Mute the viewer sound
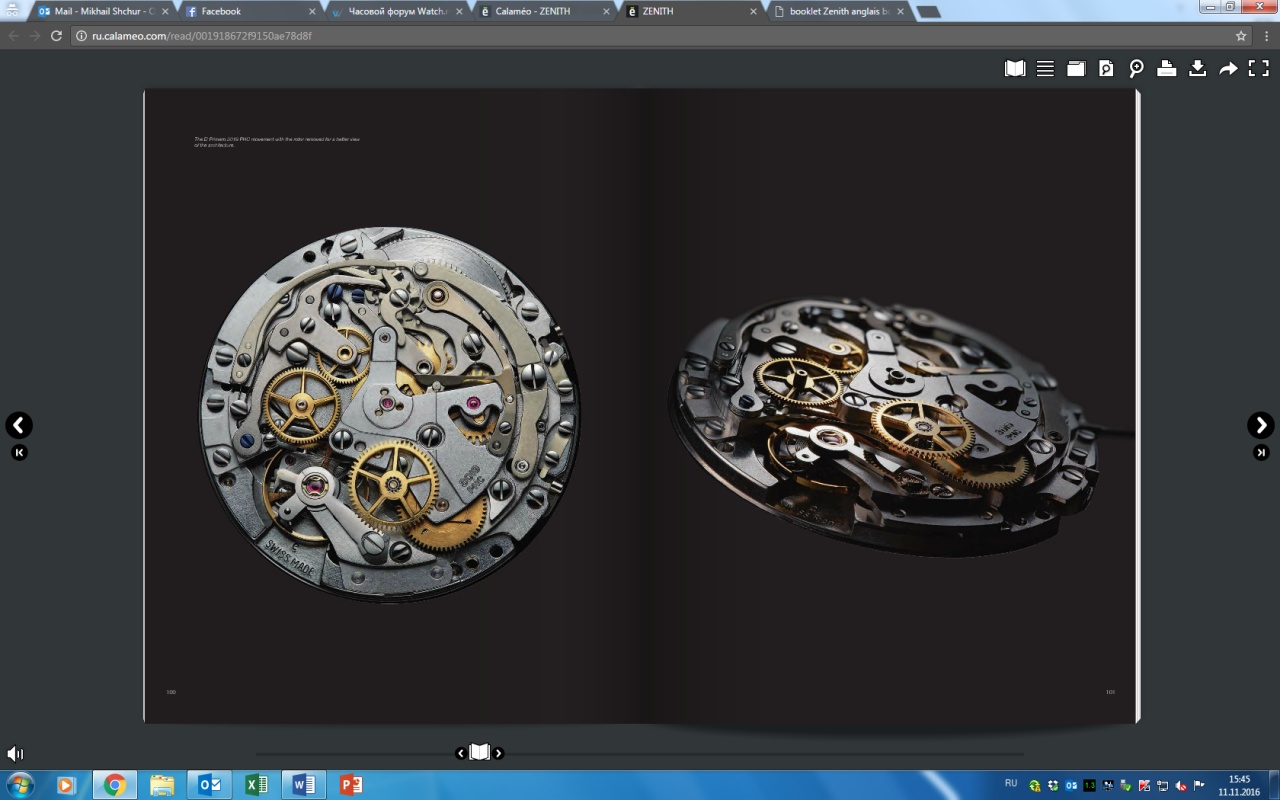The height and width of the screenshot is (800, 1280). 15,753
